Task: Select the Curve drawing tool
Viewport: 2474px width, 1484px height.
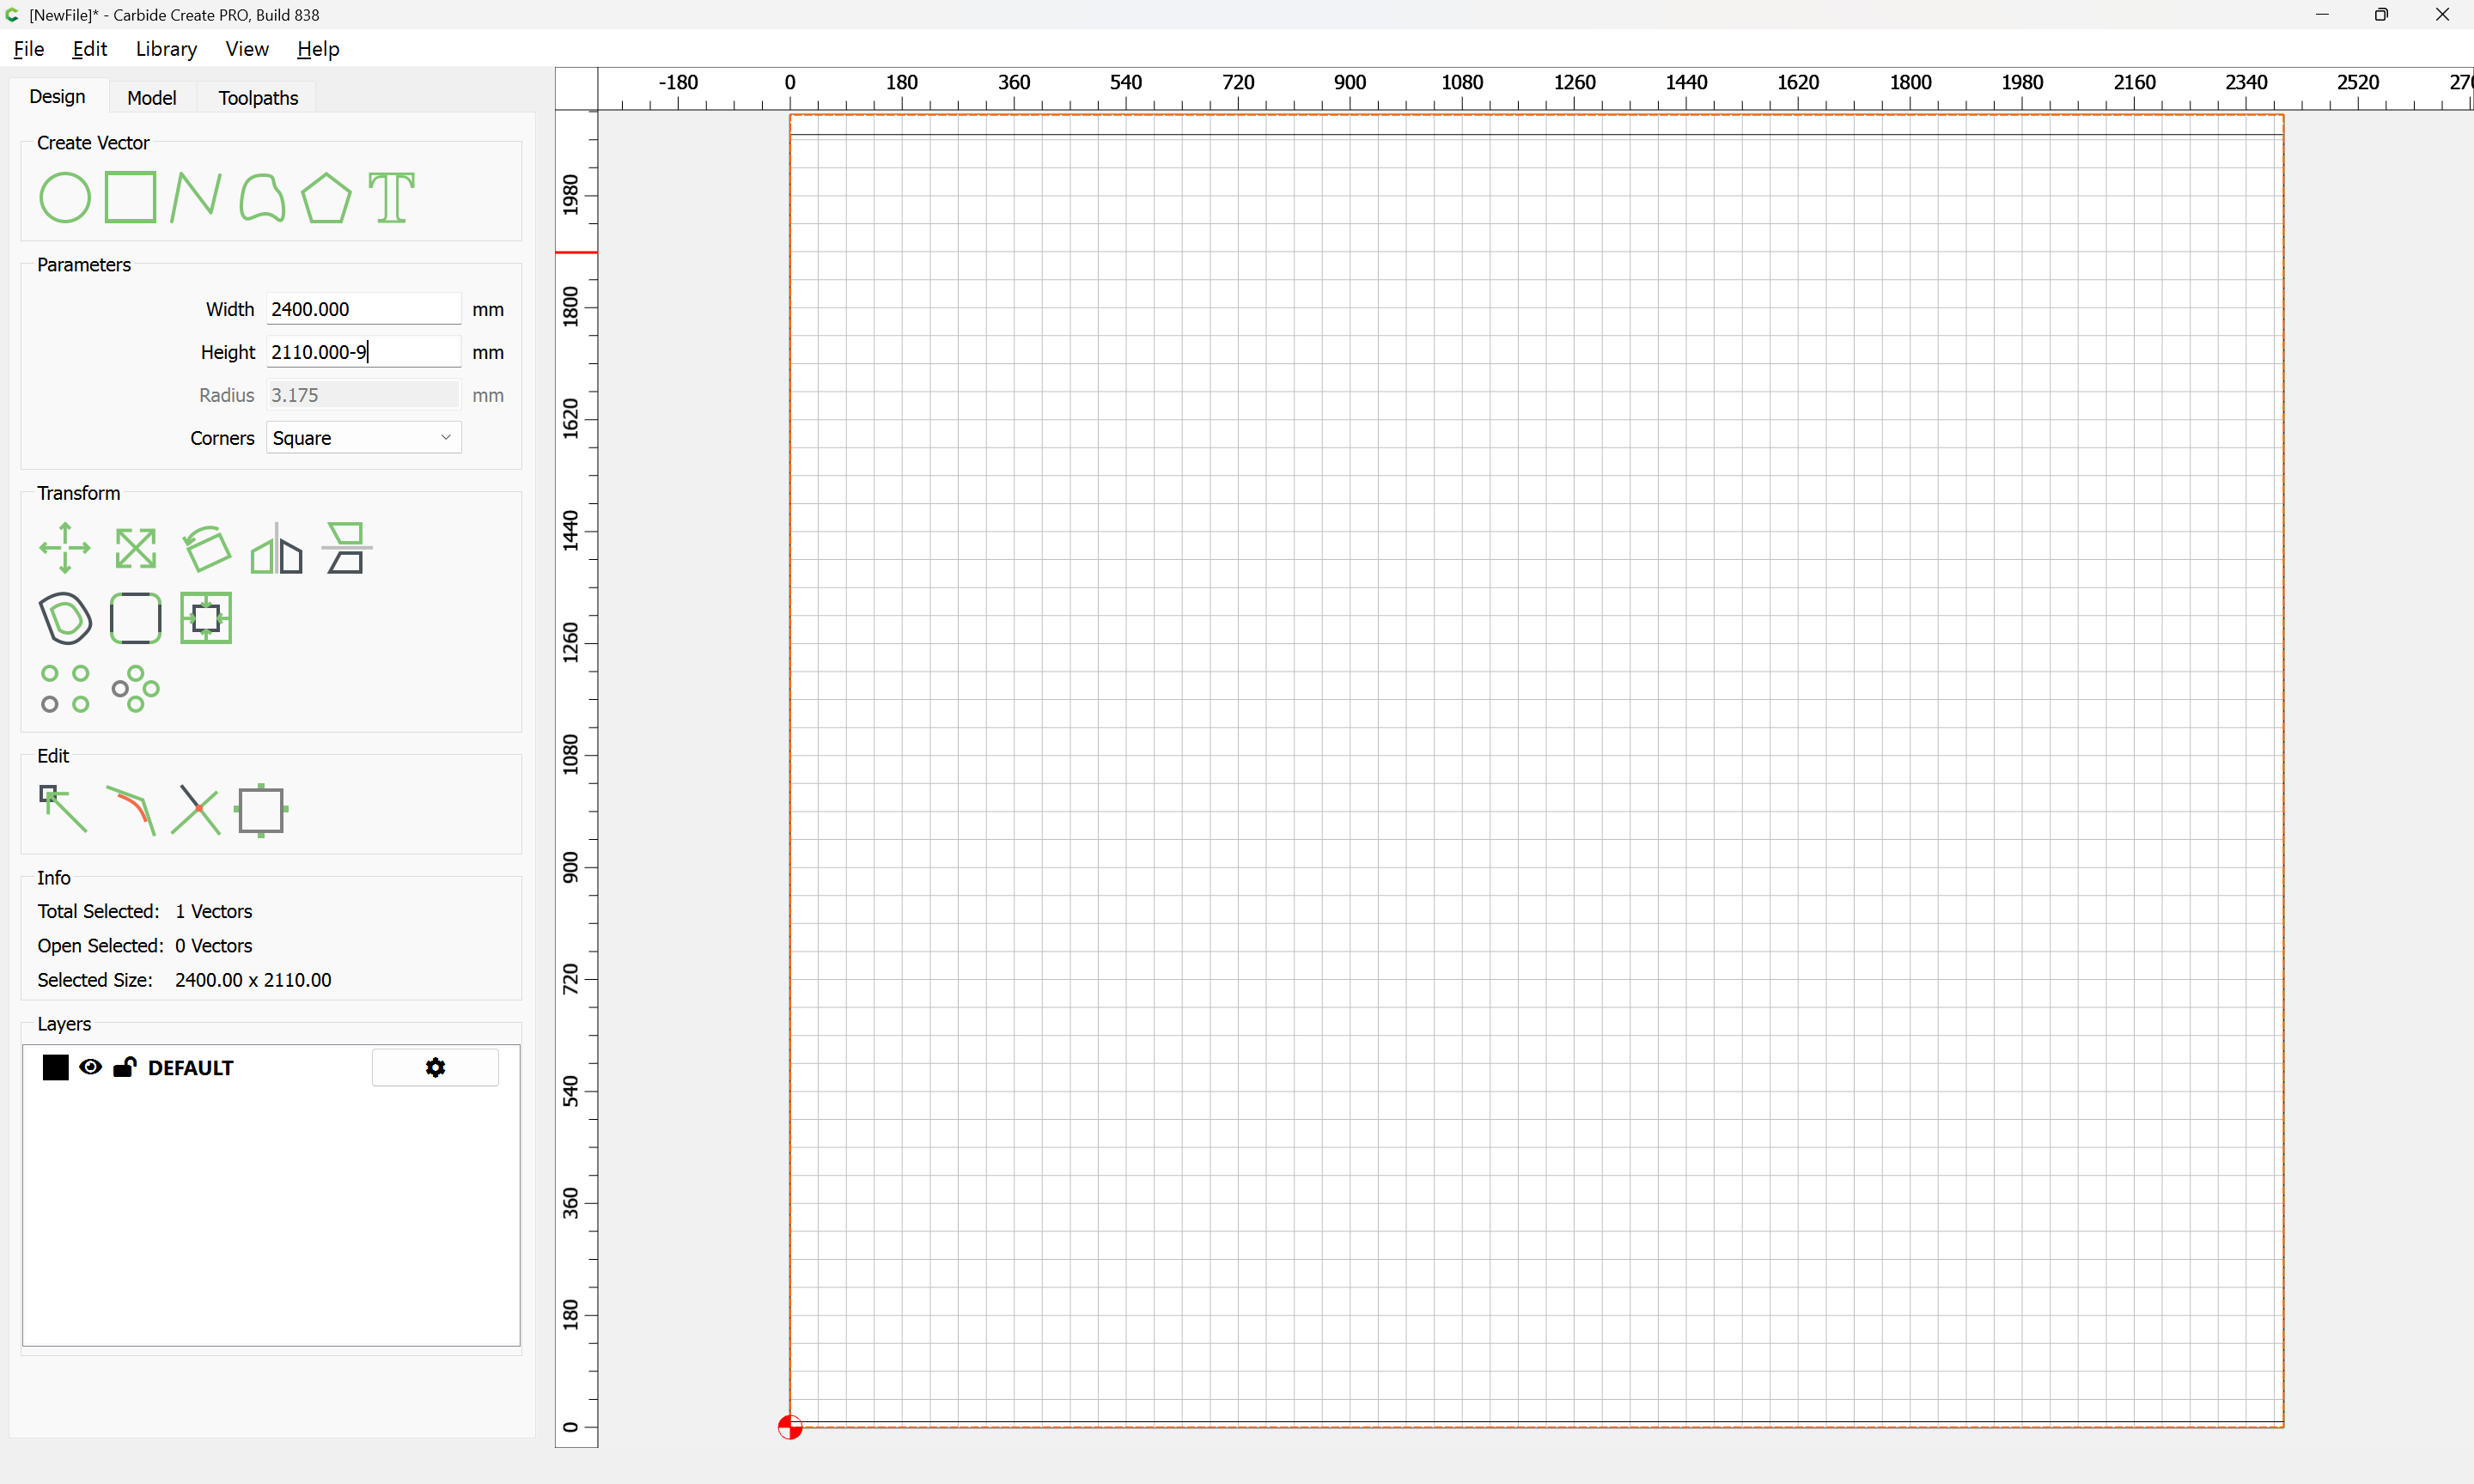Action: click(x=262, y=197)
